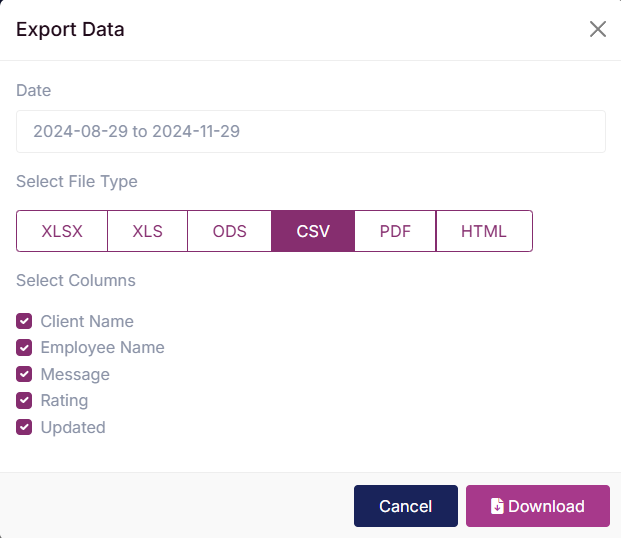Uncheck the Client Name checkbox

click(24, 321)
